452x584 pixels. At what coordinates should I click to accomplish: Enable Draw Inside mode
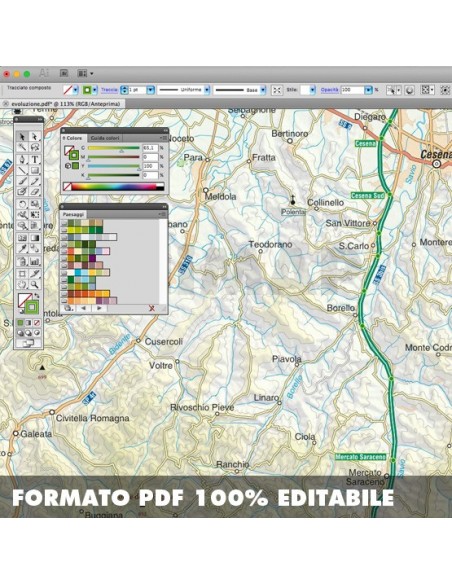click(36, 333)
